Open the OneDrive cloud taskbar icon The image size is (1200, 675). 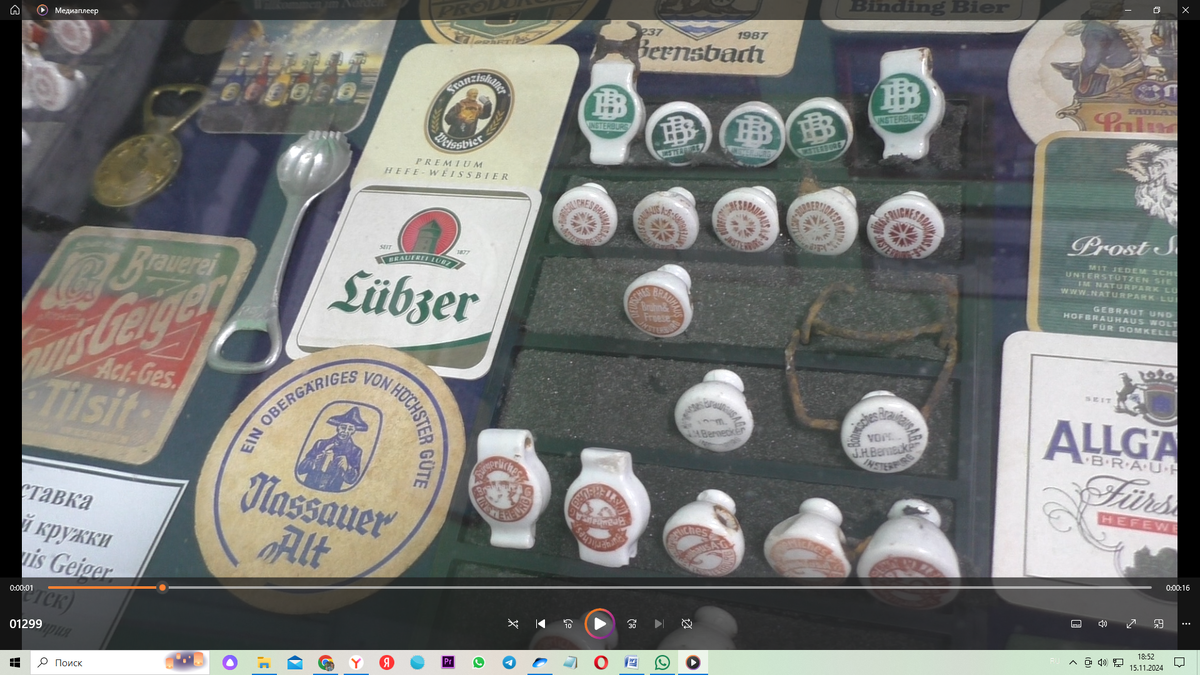540,662
